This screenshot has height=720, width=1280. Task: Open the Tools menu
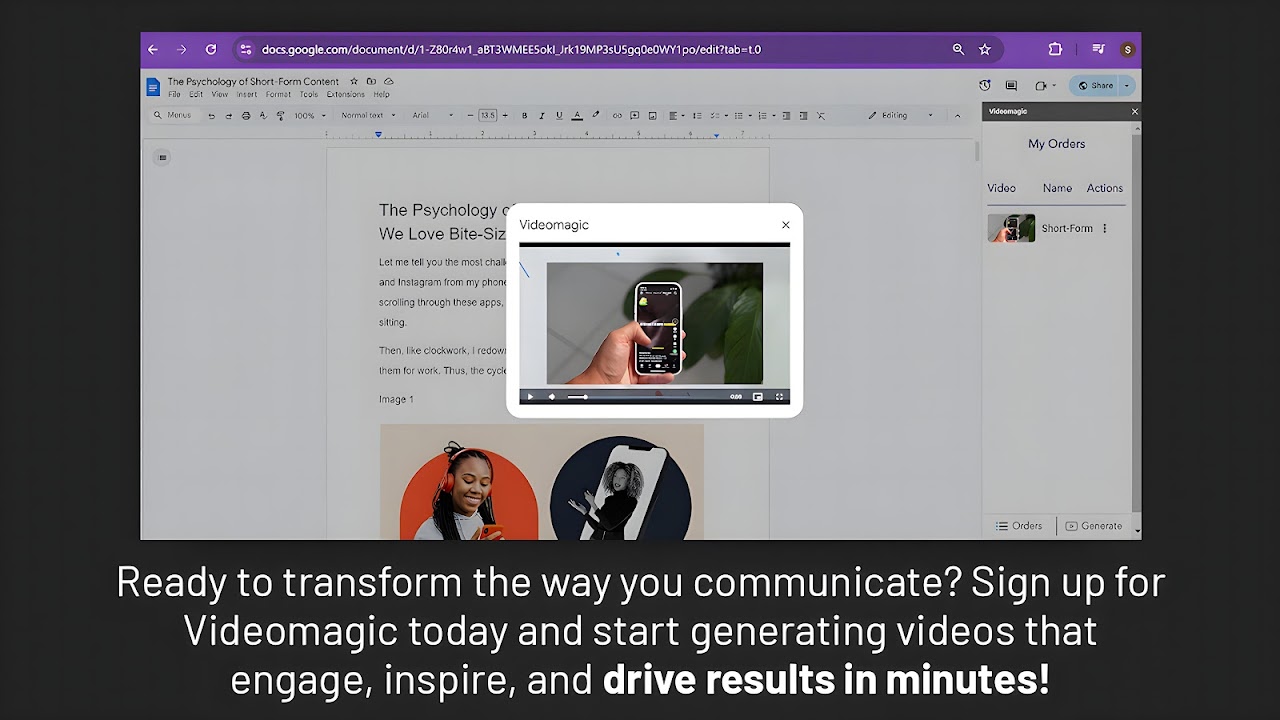tap(309, 95)
